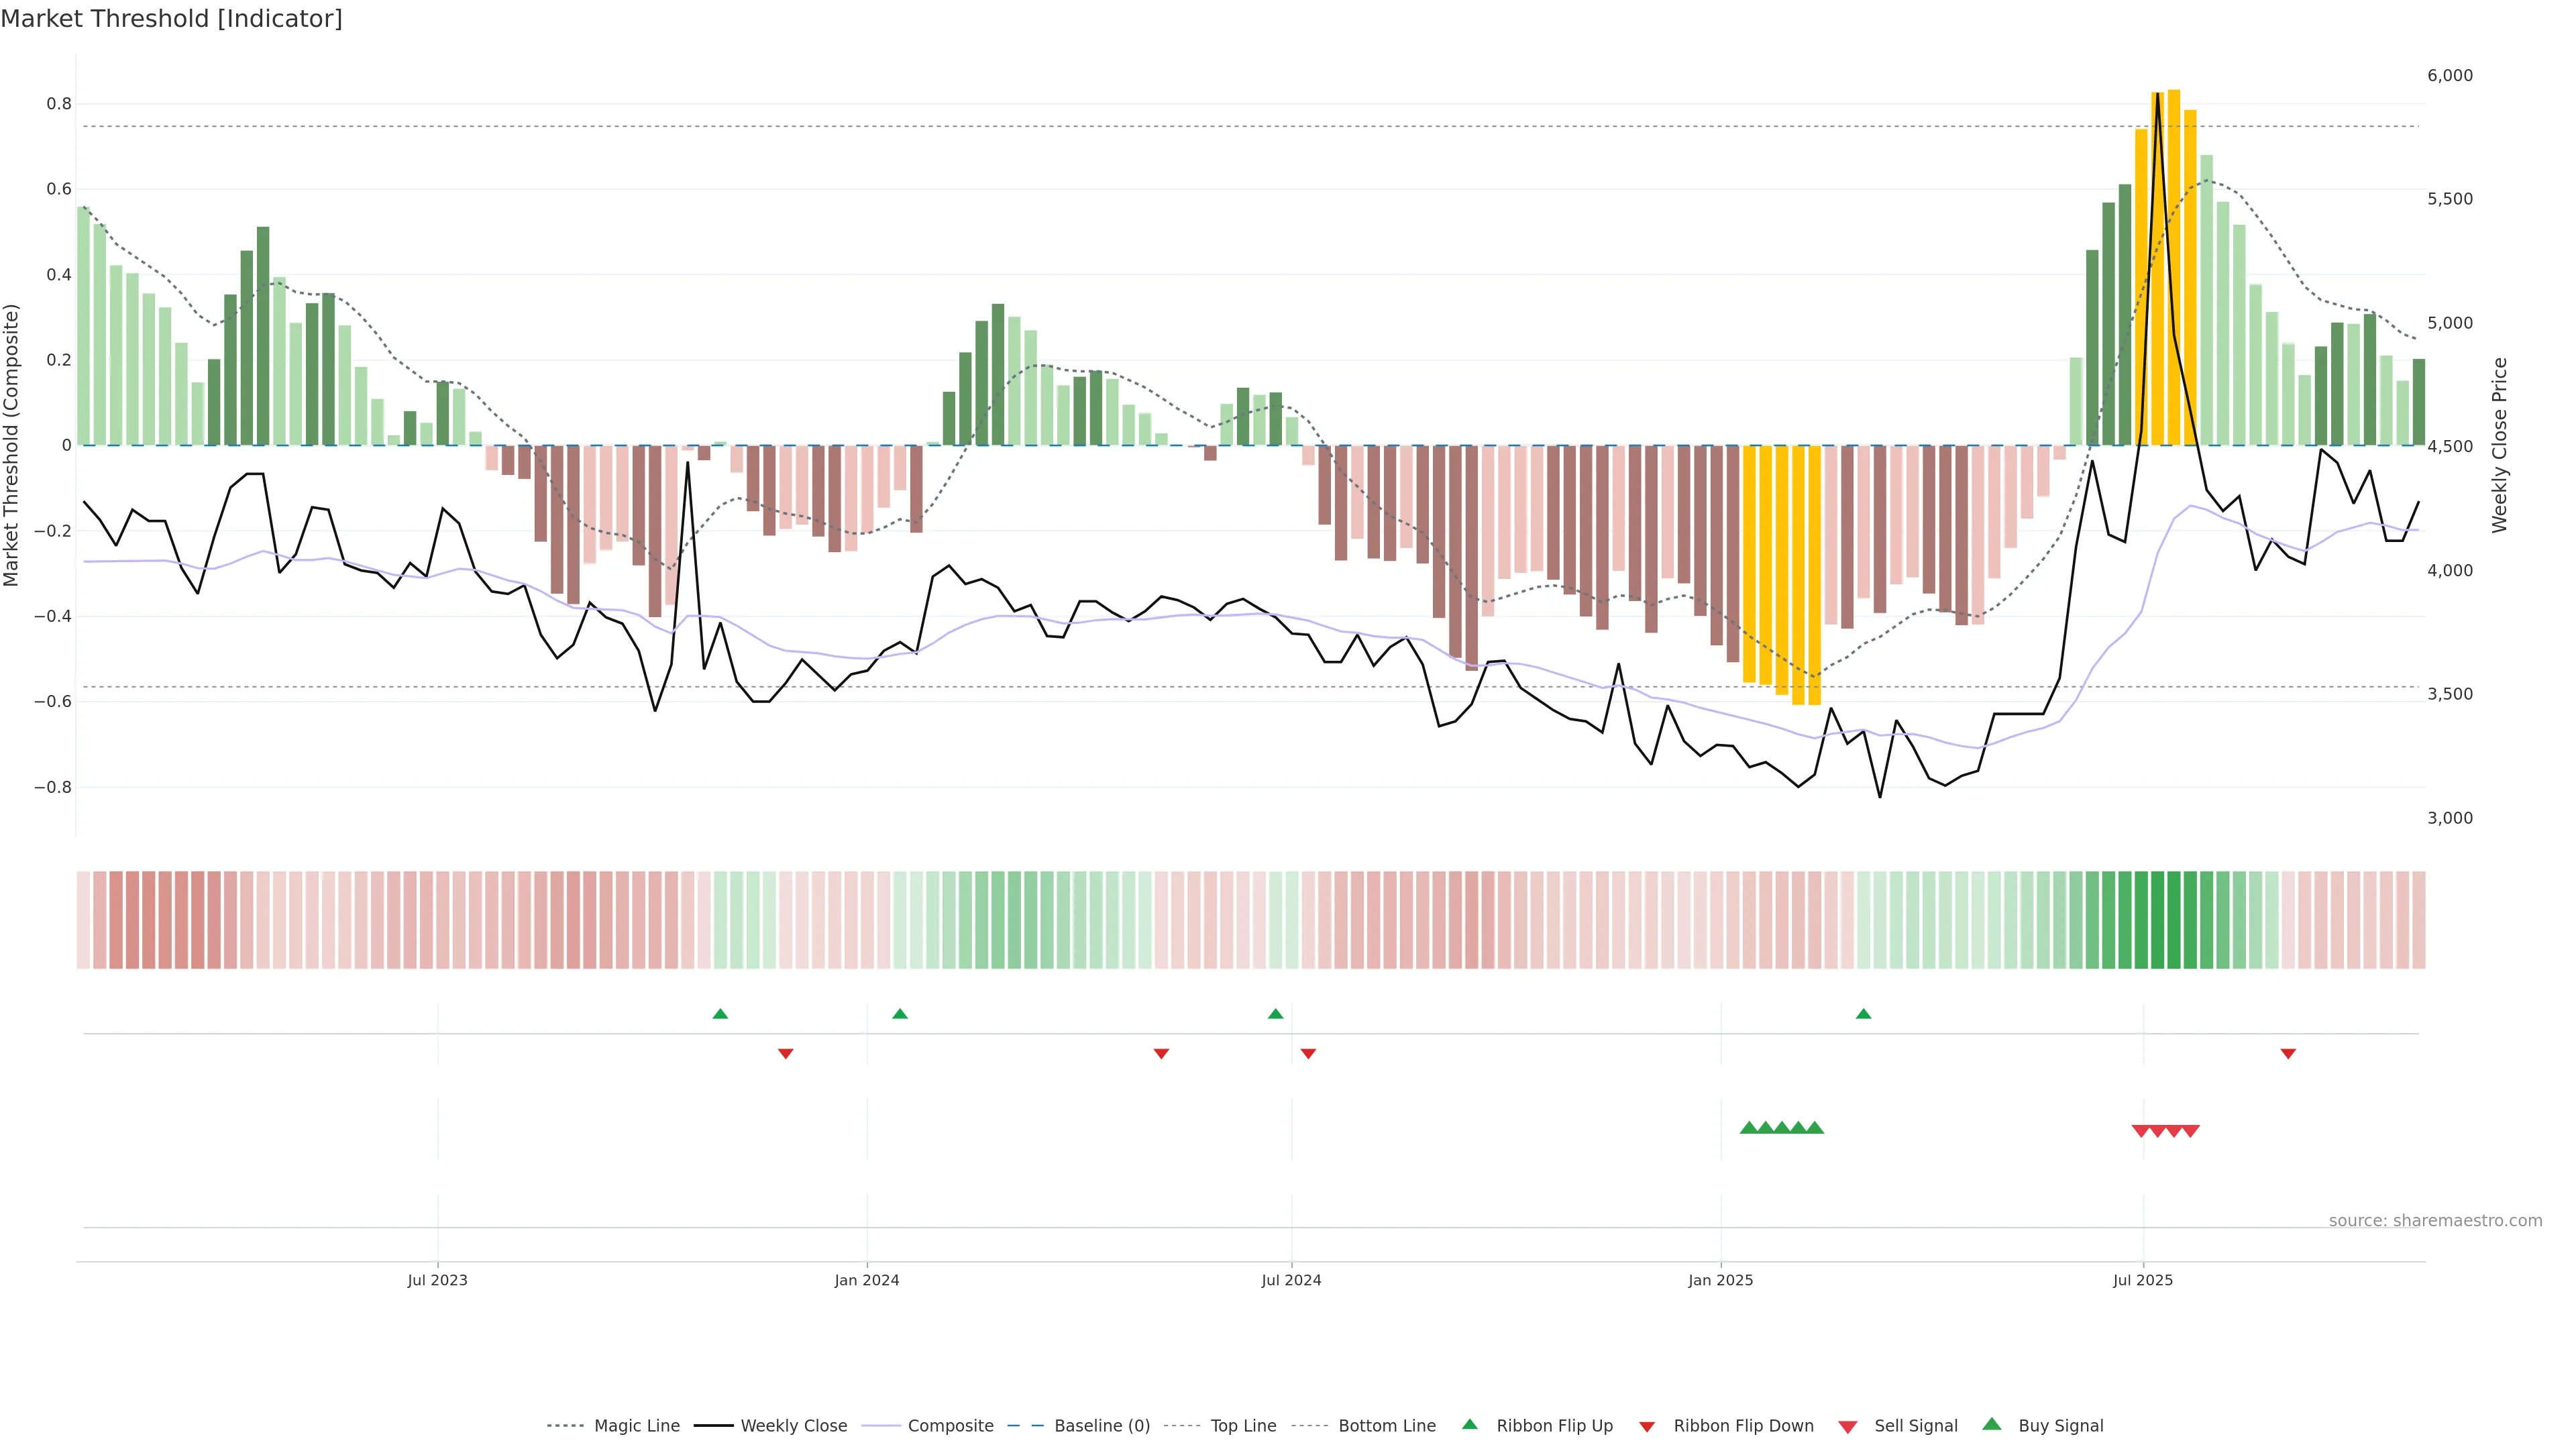Click rightmost ribbon flip down marker
Image resolution: width=2576 pixels, height=1449 pixels.
(x=2288, y=1054)
